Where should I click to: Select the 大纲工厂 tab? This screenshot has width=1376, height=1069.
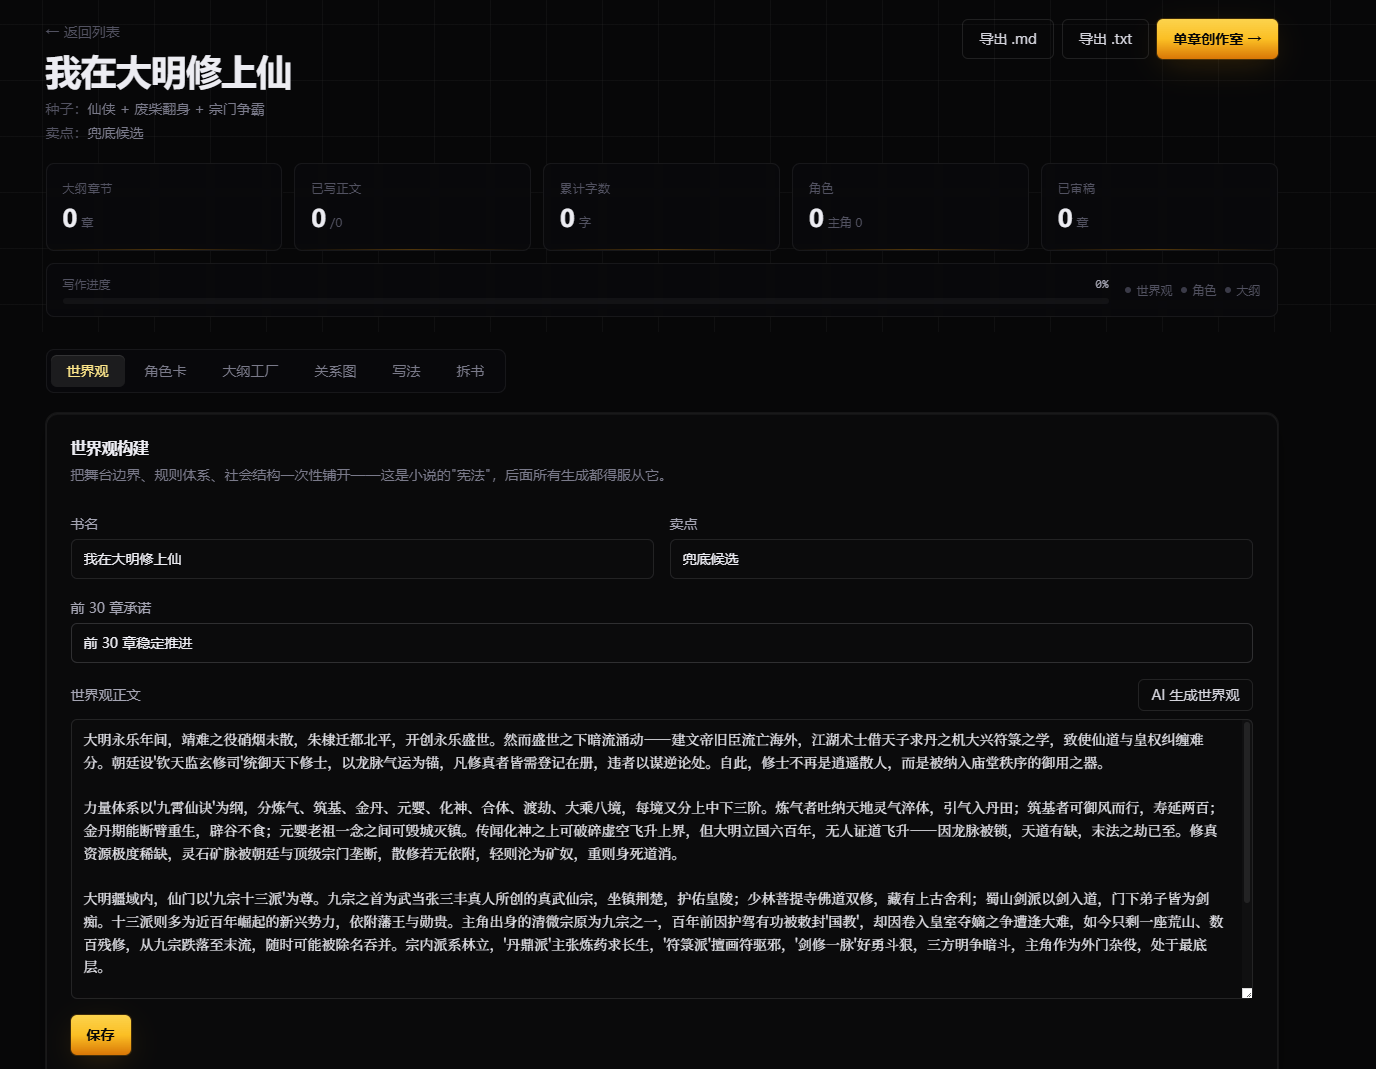pyautogui.click(x=250, y=371)
